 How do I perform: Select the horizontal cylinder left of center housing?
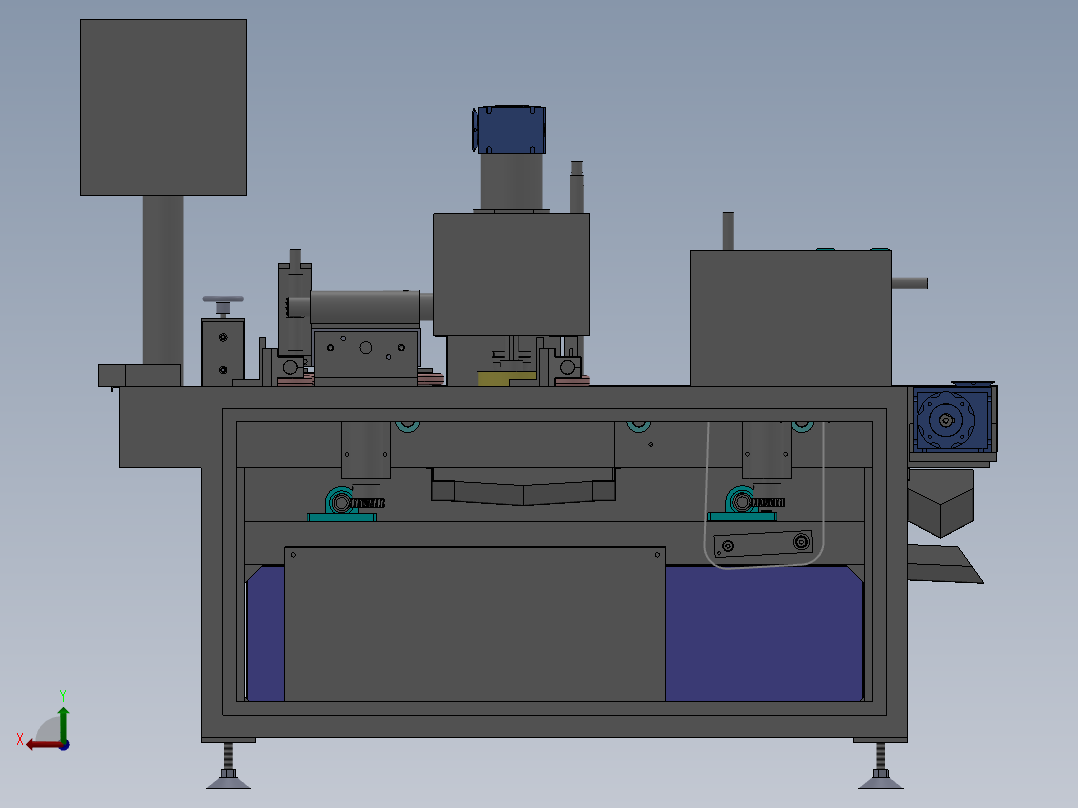point(364,307)
